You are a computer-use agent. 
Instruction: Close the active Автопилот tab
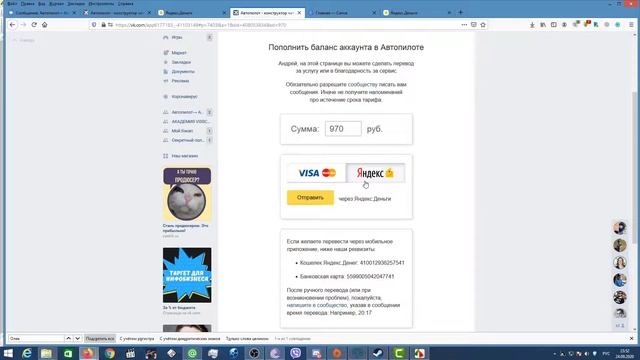click(x=299, y=13)
